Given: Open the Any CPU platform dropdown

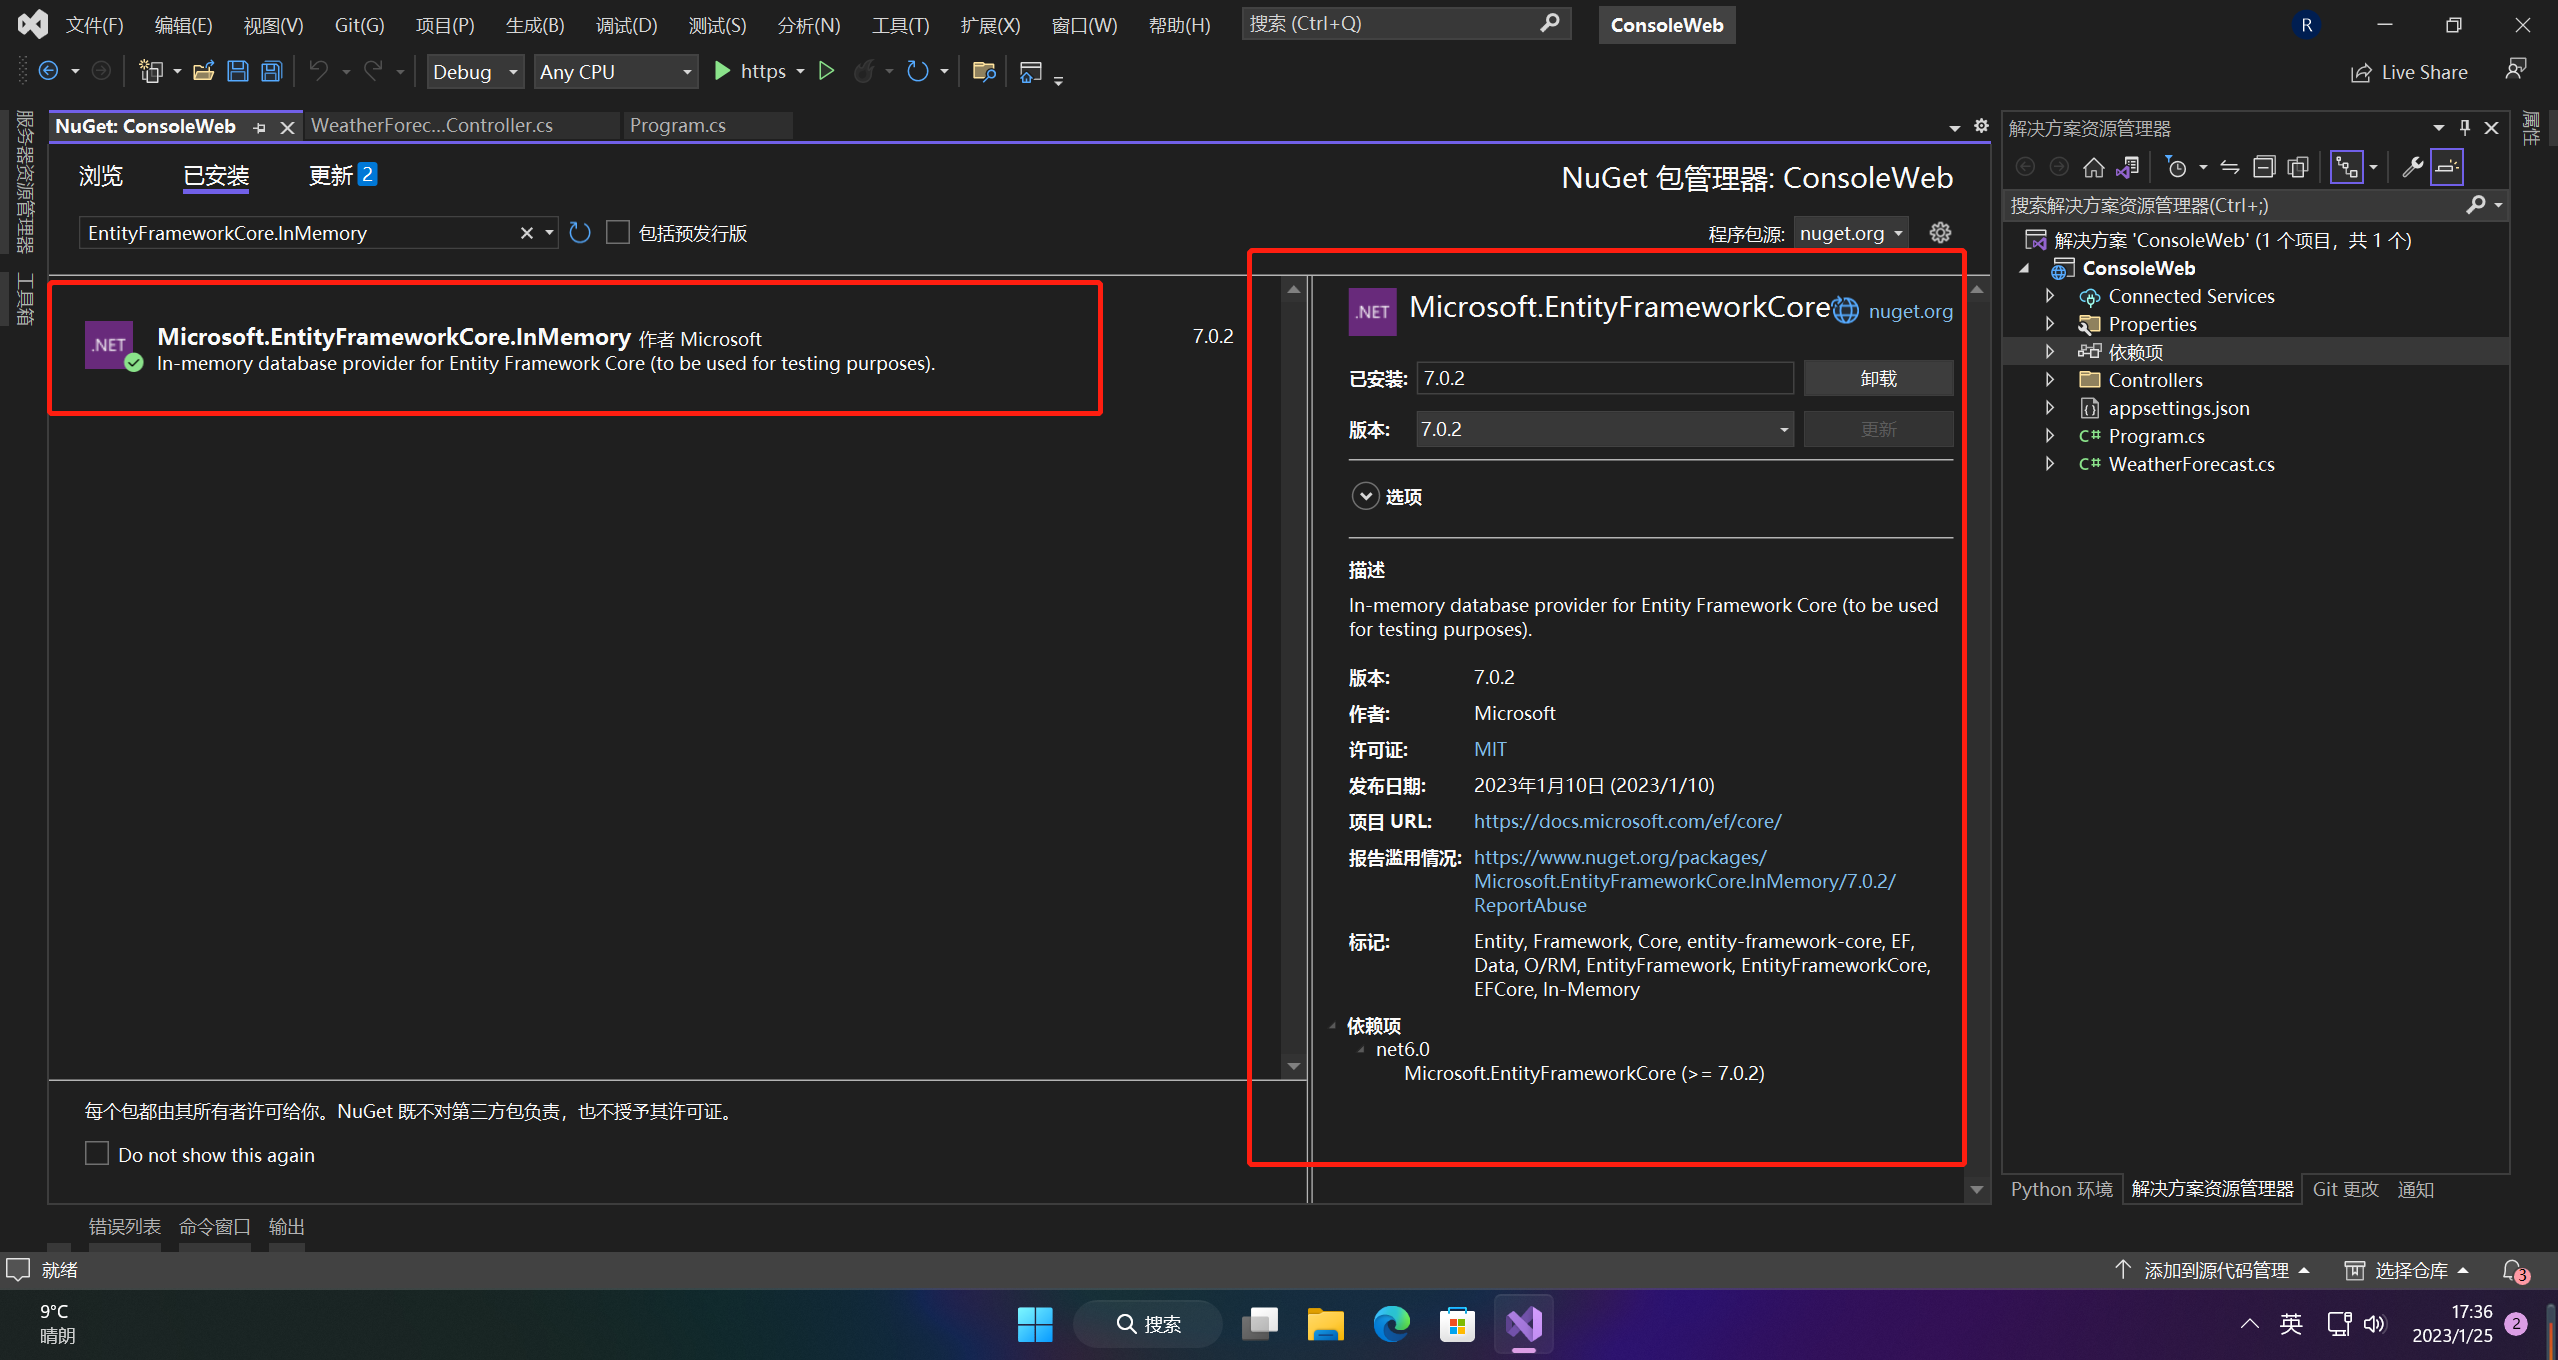Looking at the screenshot, I should tap(616, 72).
